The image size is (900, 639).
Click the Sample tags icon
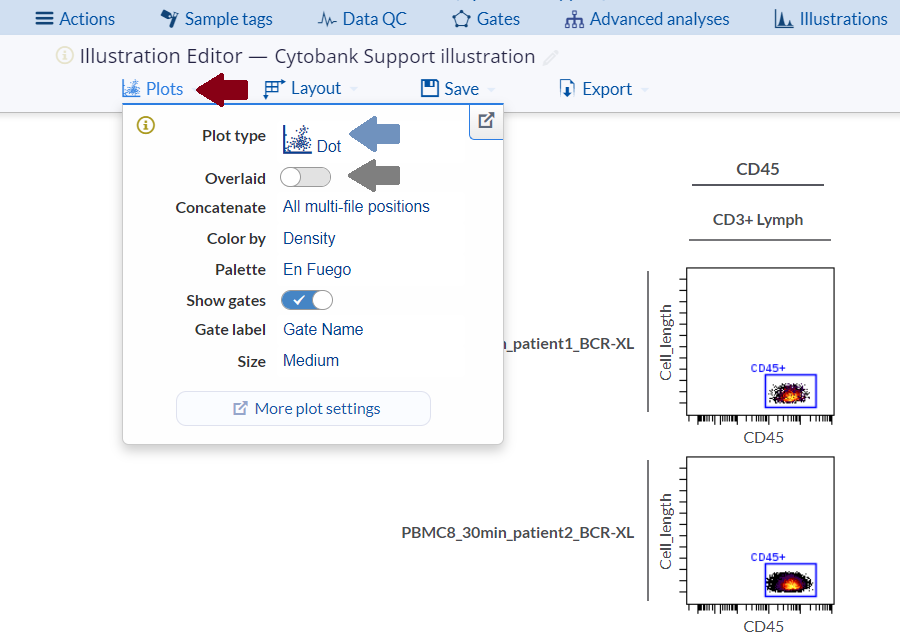coord(170,19)
